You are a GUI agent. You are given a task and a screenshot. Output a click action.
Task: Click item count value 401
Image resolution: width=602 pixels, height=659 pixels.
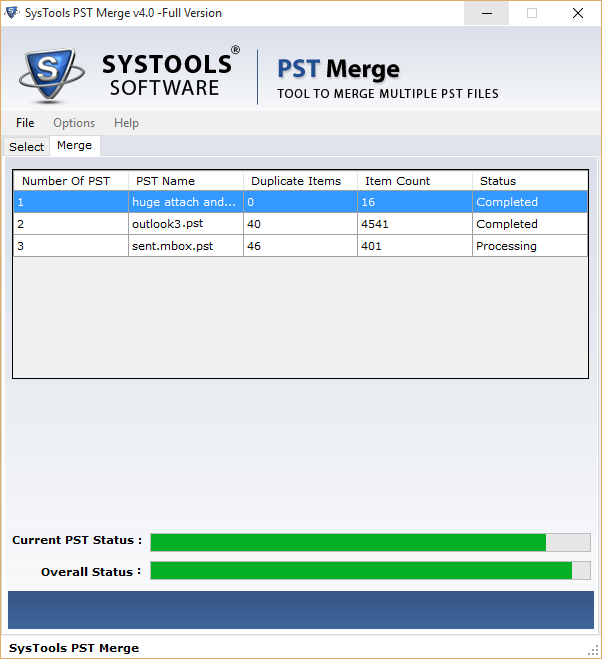pyautogui.click(x=415, y=245)
